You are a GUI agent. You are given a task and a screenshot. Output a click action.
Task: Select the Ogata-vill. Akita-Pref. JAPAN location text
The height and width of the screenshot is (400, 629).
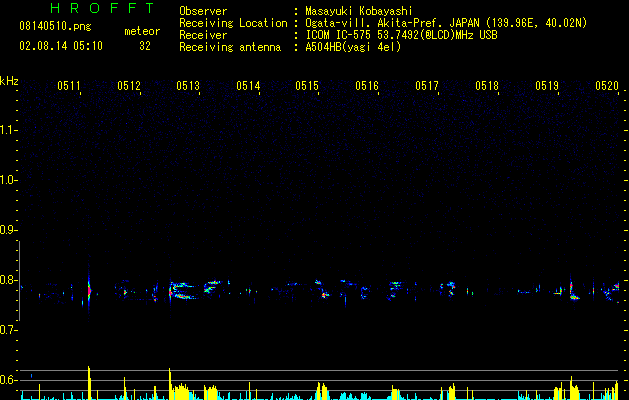click(x=446, y=23)
